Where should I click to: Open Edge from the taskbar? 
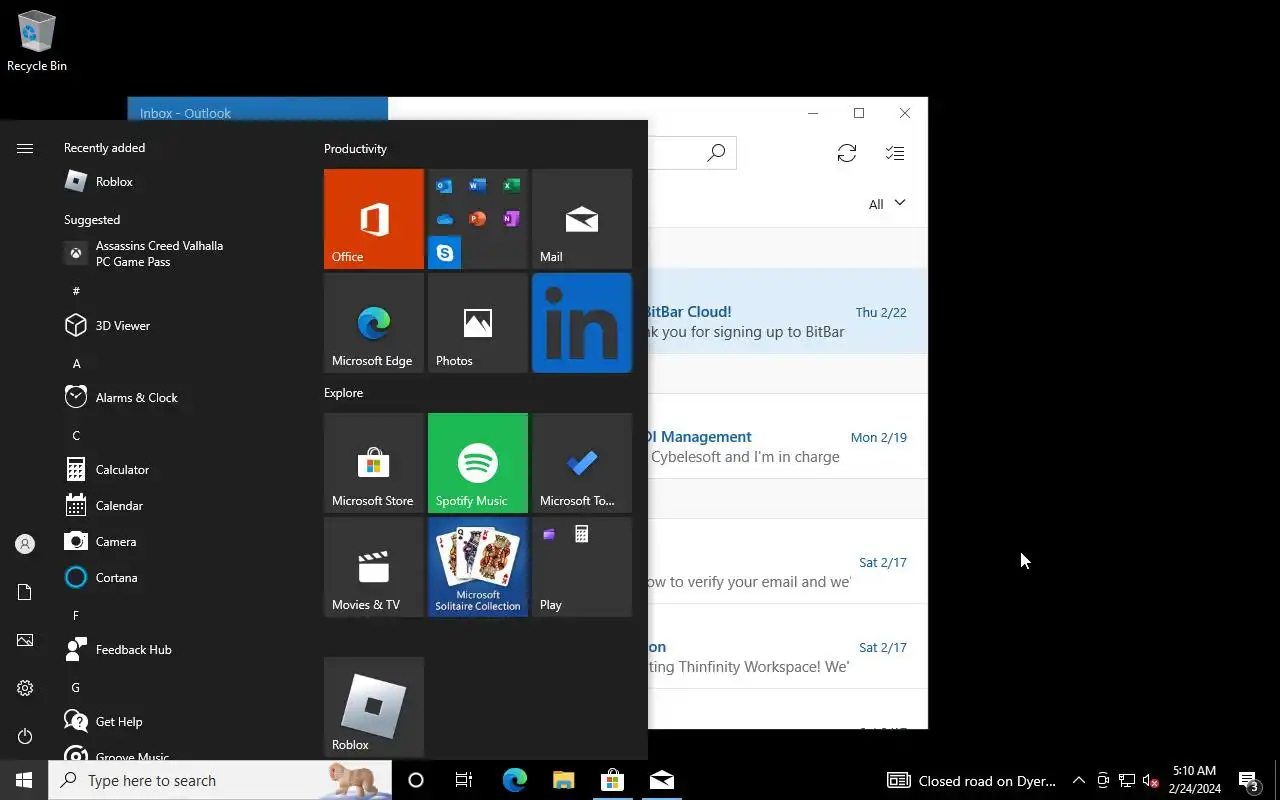click(514, 780)
